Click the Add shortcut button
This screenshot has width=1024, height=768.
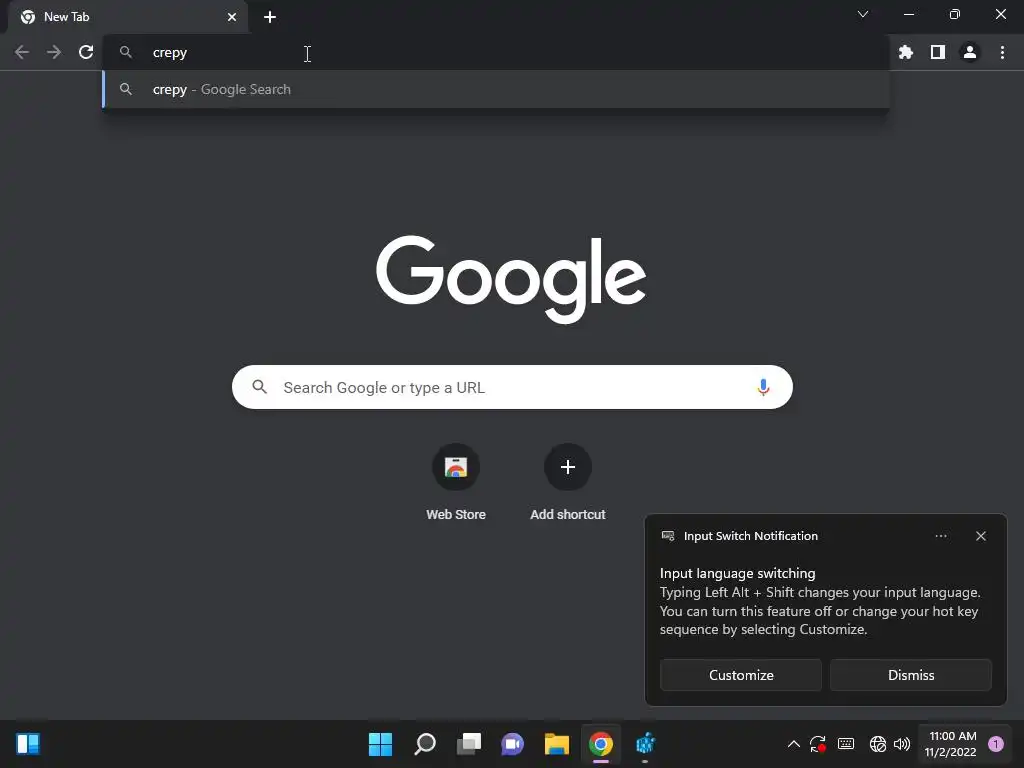568,482
